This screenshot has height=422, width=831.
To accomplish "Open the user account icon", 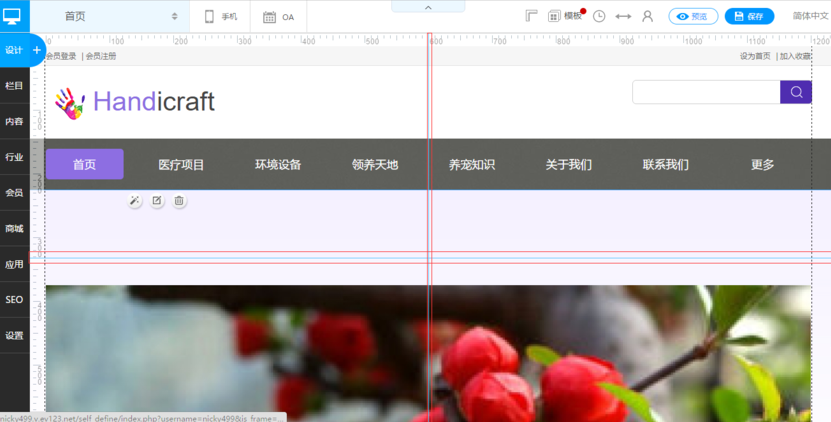I will tap(647, 16).
